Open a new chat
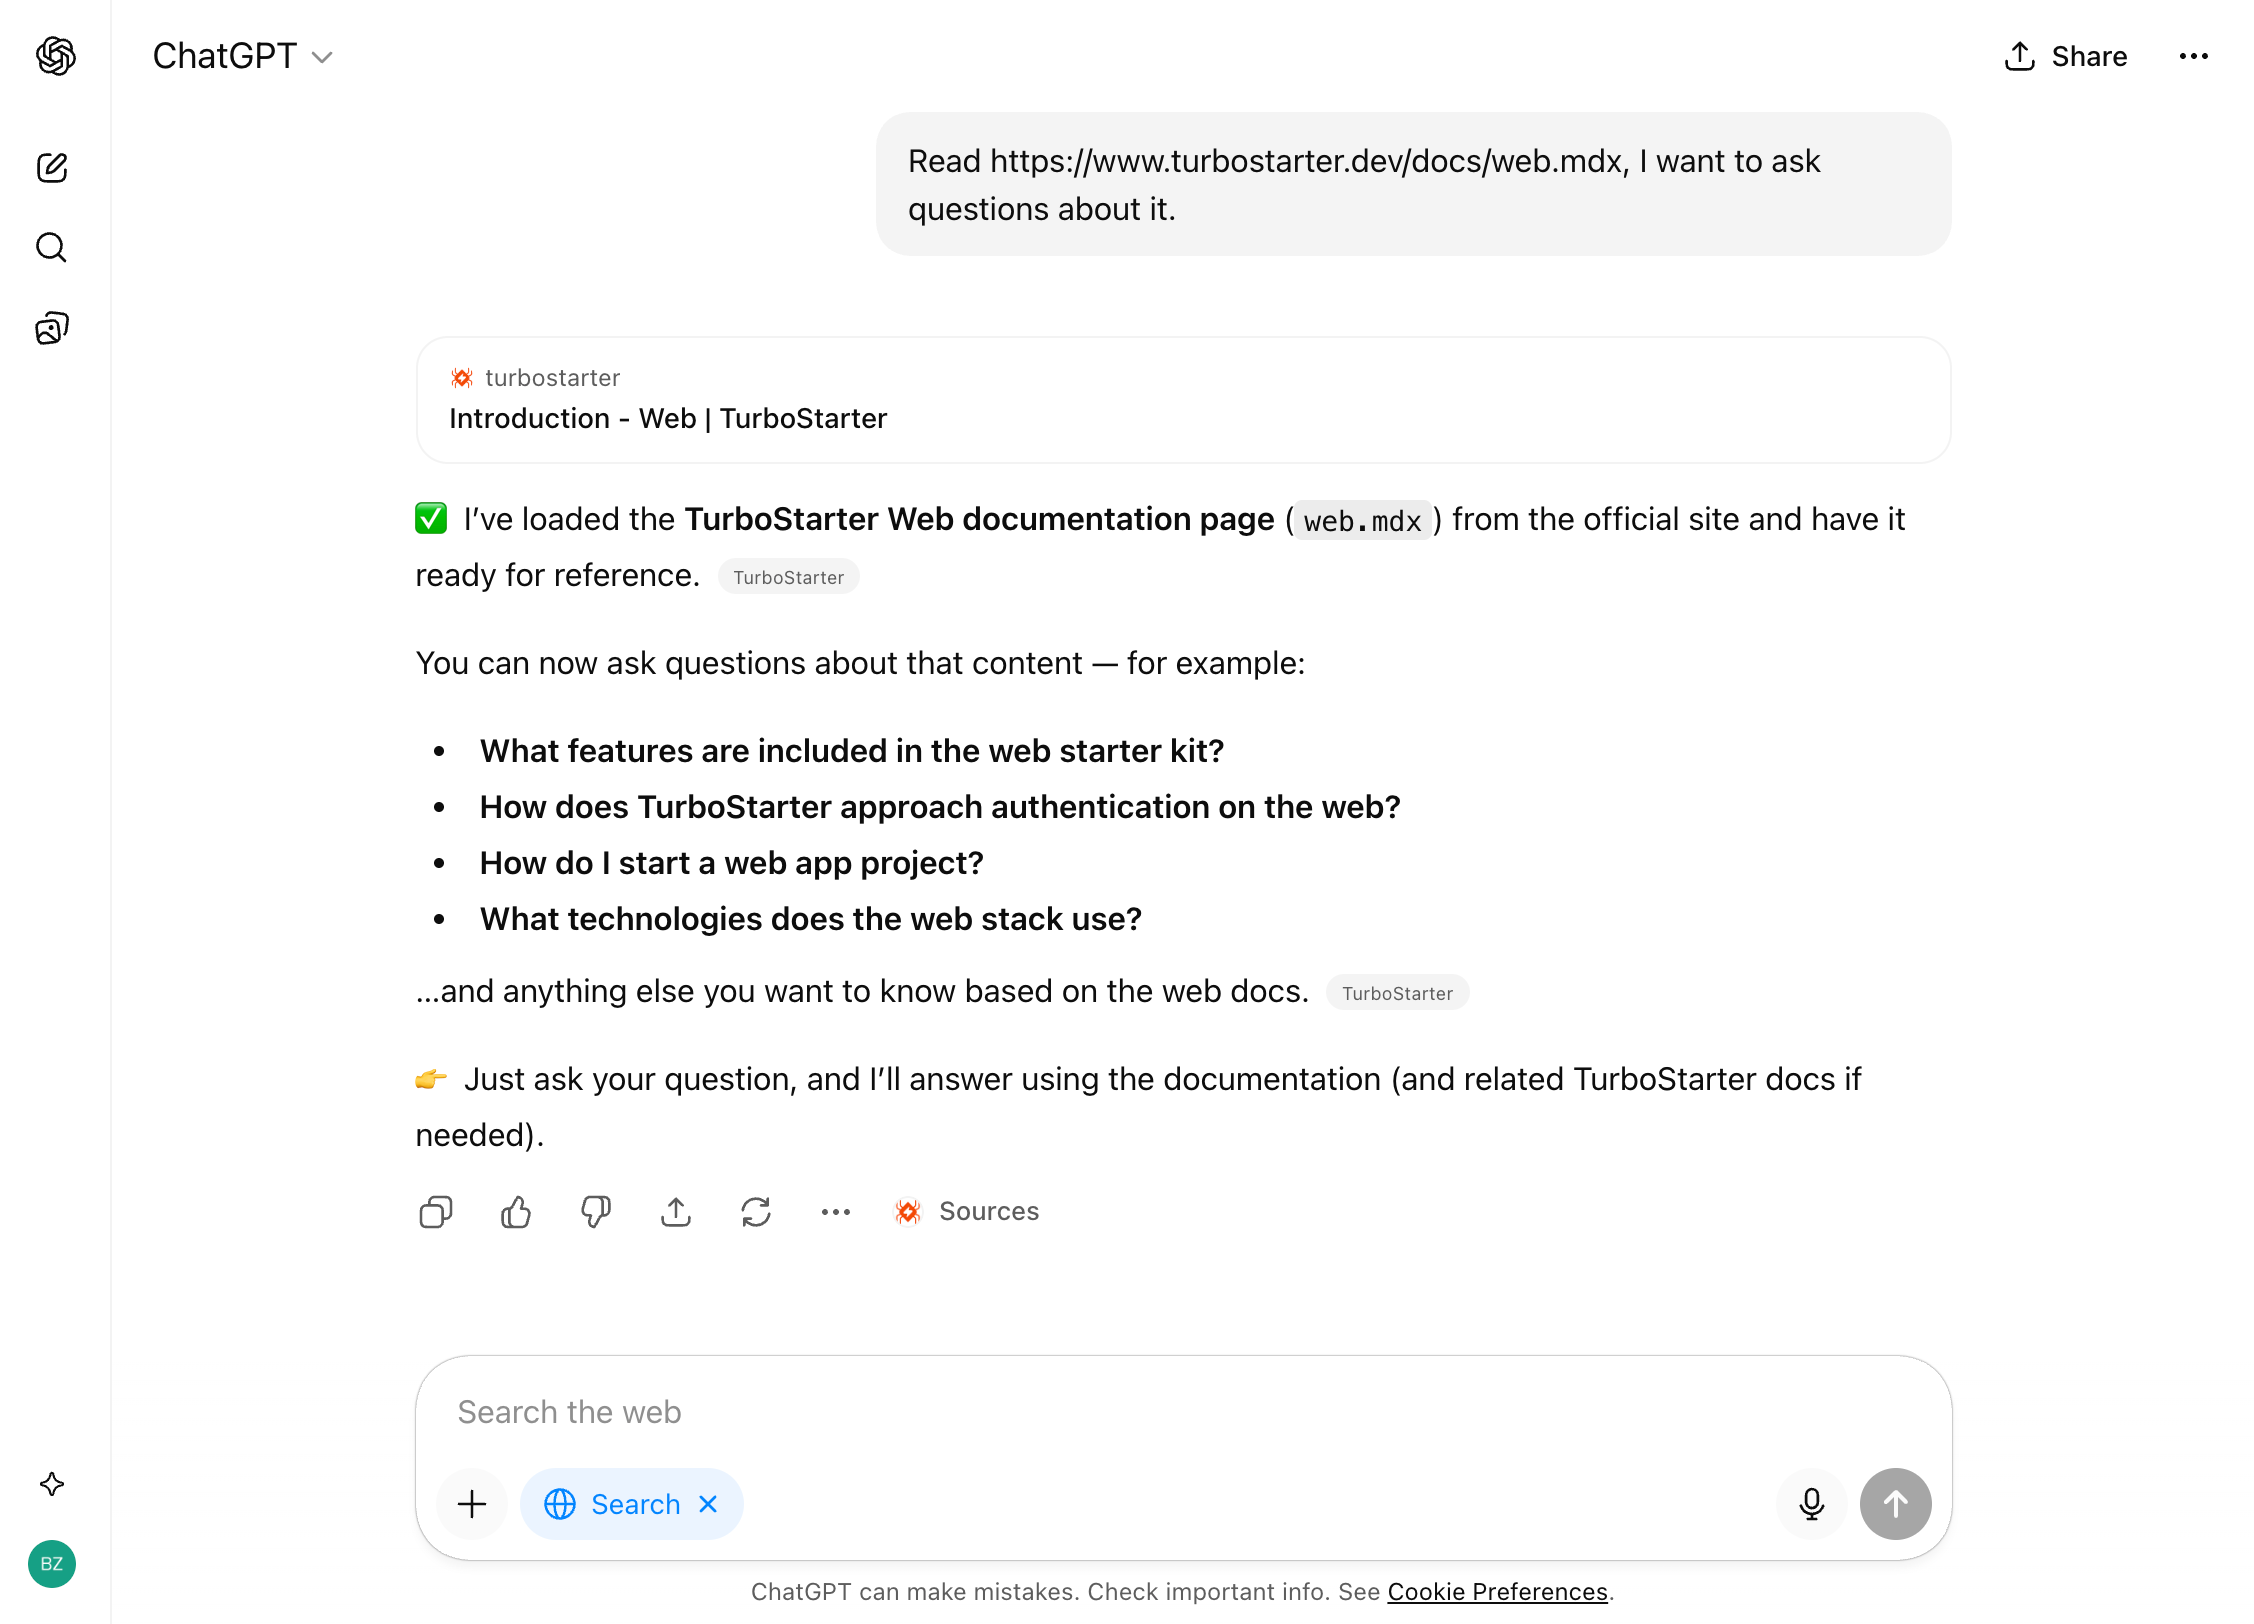The height and width of the screenshot is (1624, 2254). pos(51,168)
